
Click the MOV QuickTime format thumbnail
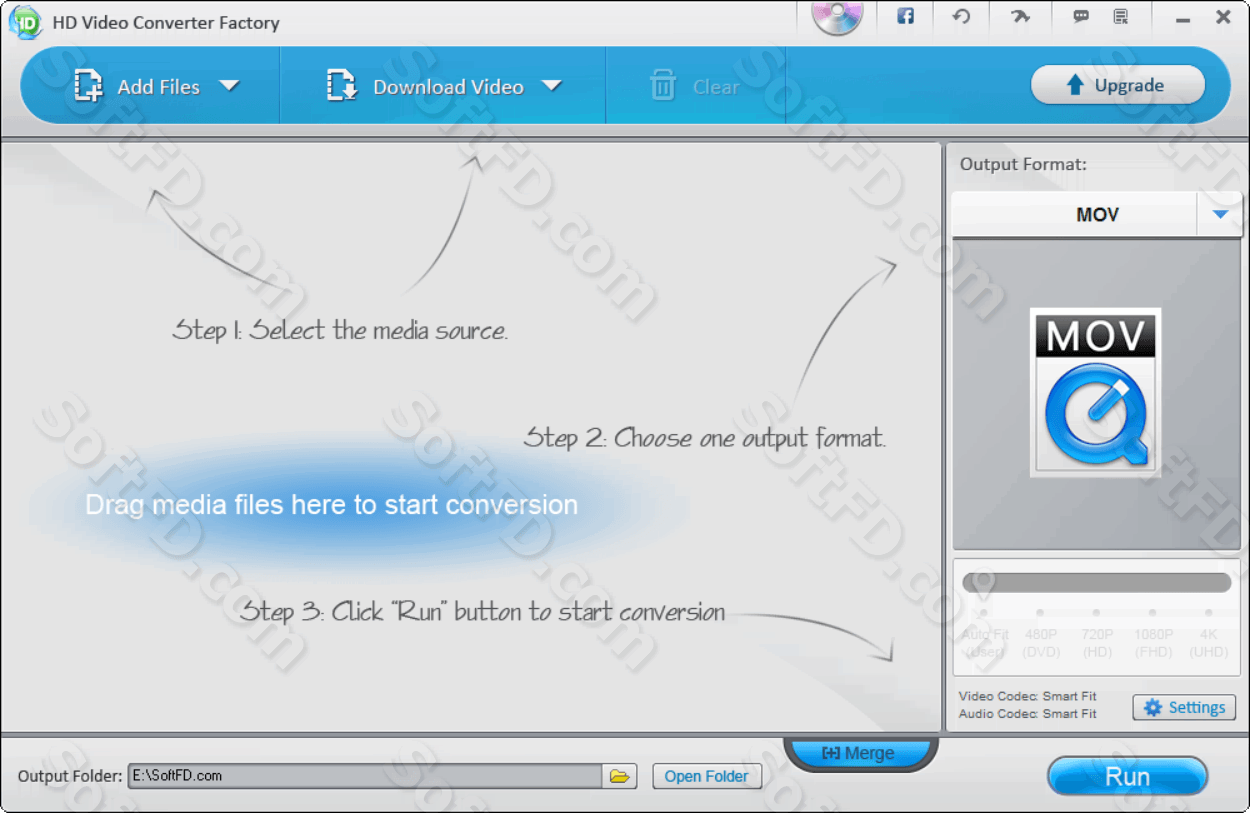tap(1096, 392)
